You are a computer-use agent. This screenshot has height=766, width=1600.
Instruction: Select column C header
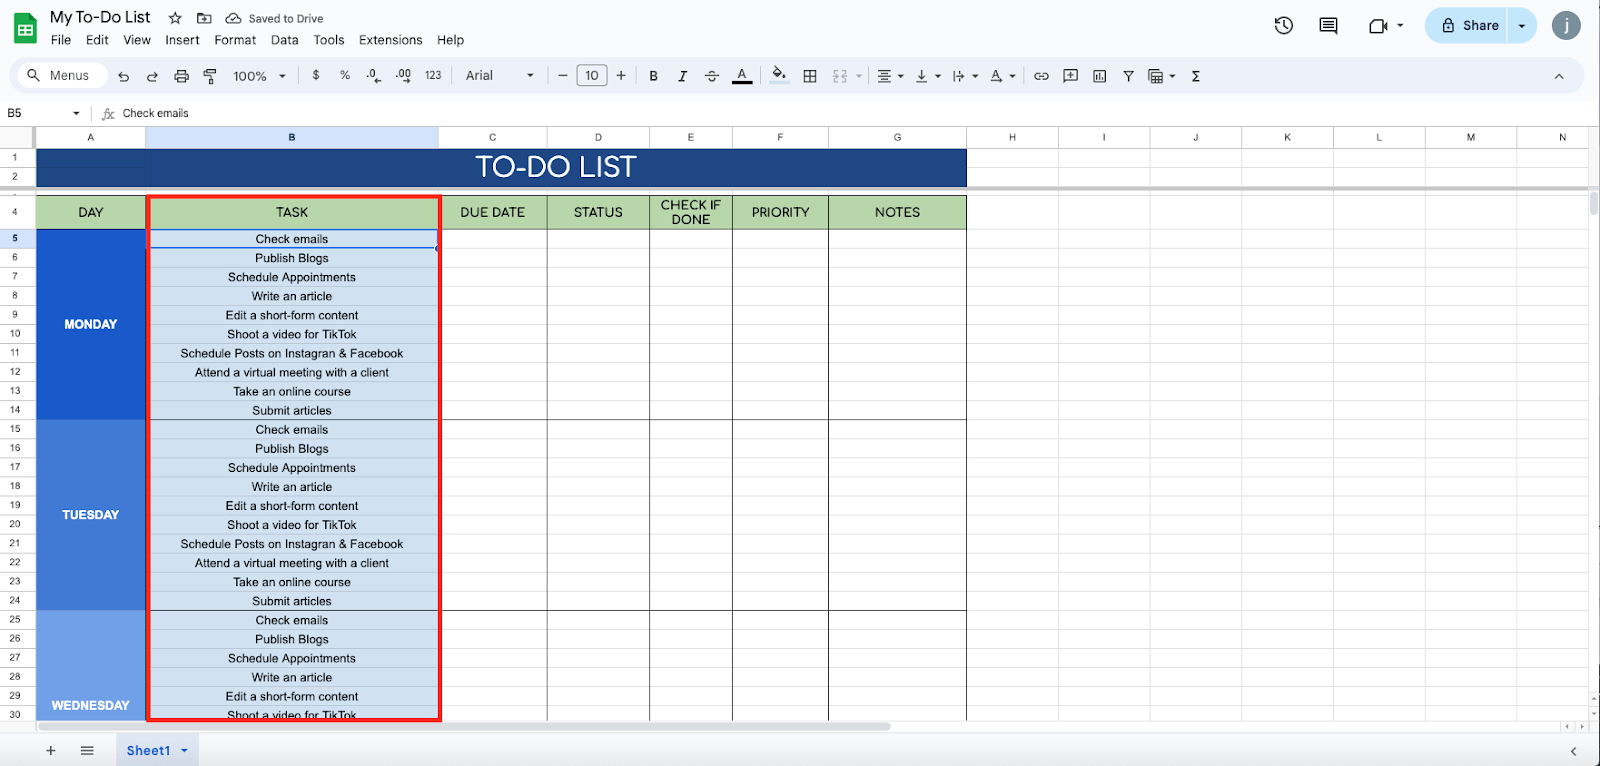point(492,137)
